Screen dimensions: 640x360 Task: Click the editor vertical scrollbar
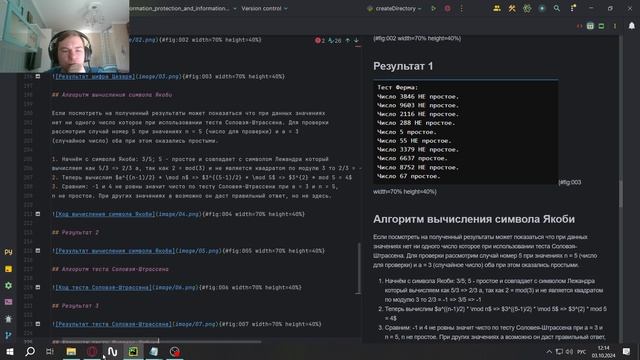pos(358,268)
